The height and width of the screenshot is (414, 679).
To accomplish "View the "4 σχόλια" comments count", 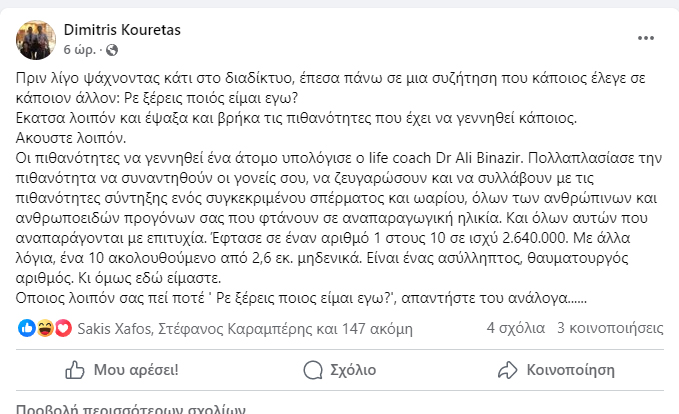I will [x=516, y=328].
